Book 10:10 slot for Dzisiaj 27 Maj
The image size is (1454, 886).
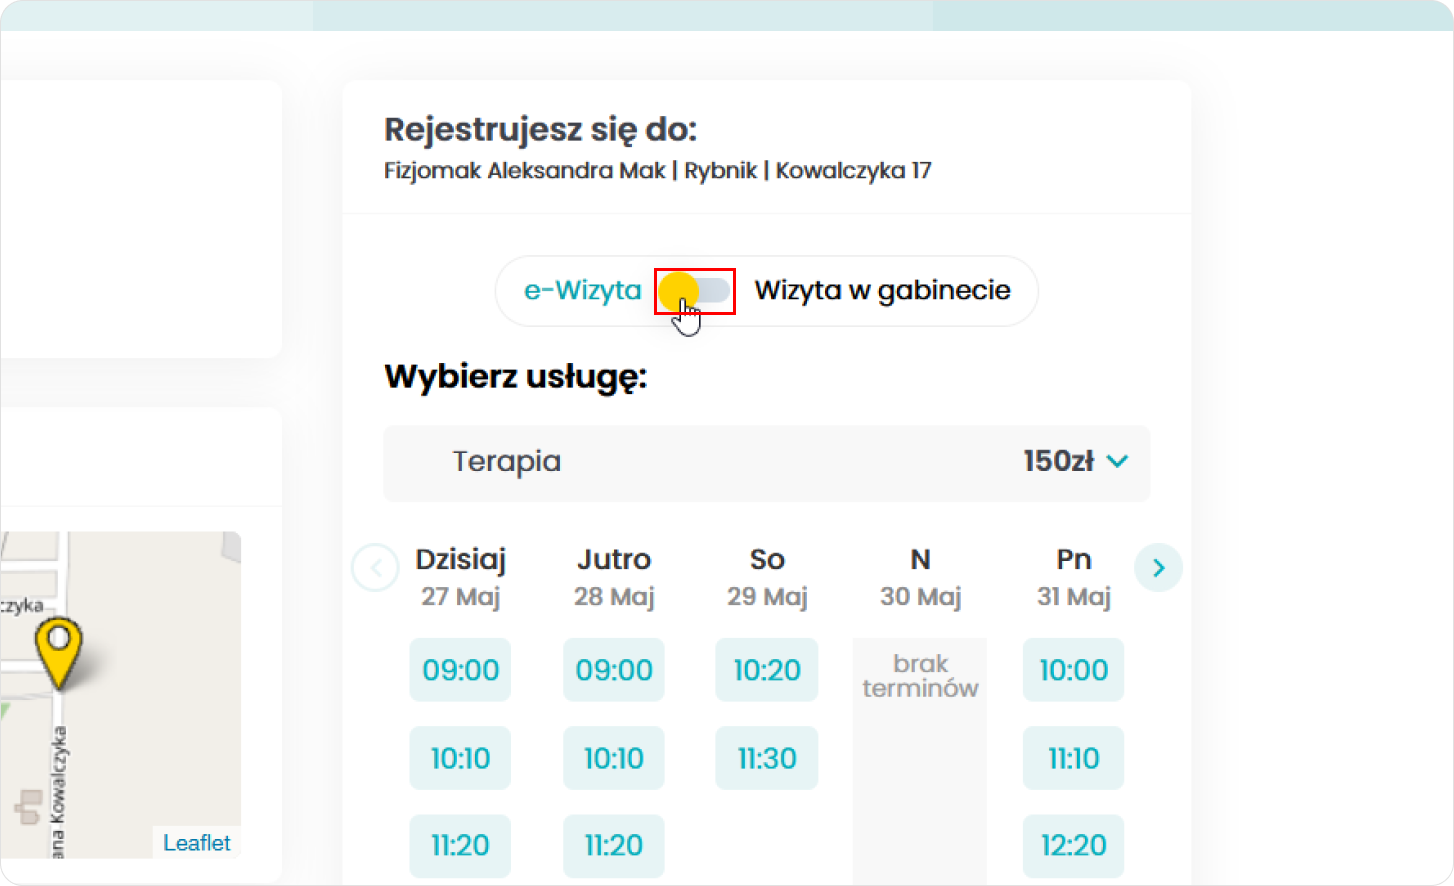[x=460, y=758]
